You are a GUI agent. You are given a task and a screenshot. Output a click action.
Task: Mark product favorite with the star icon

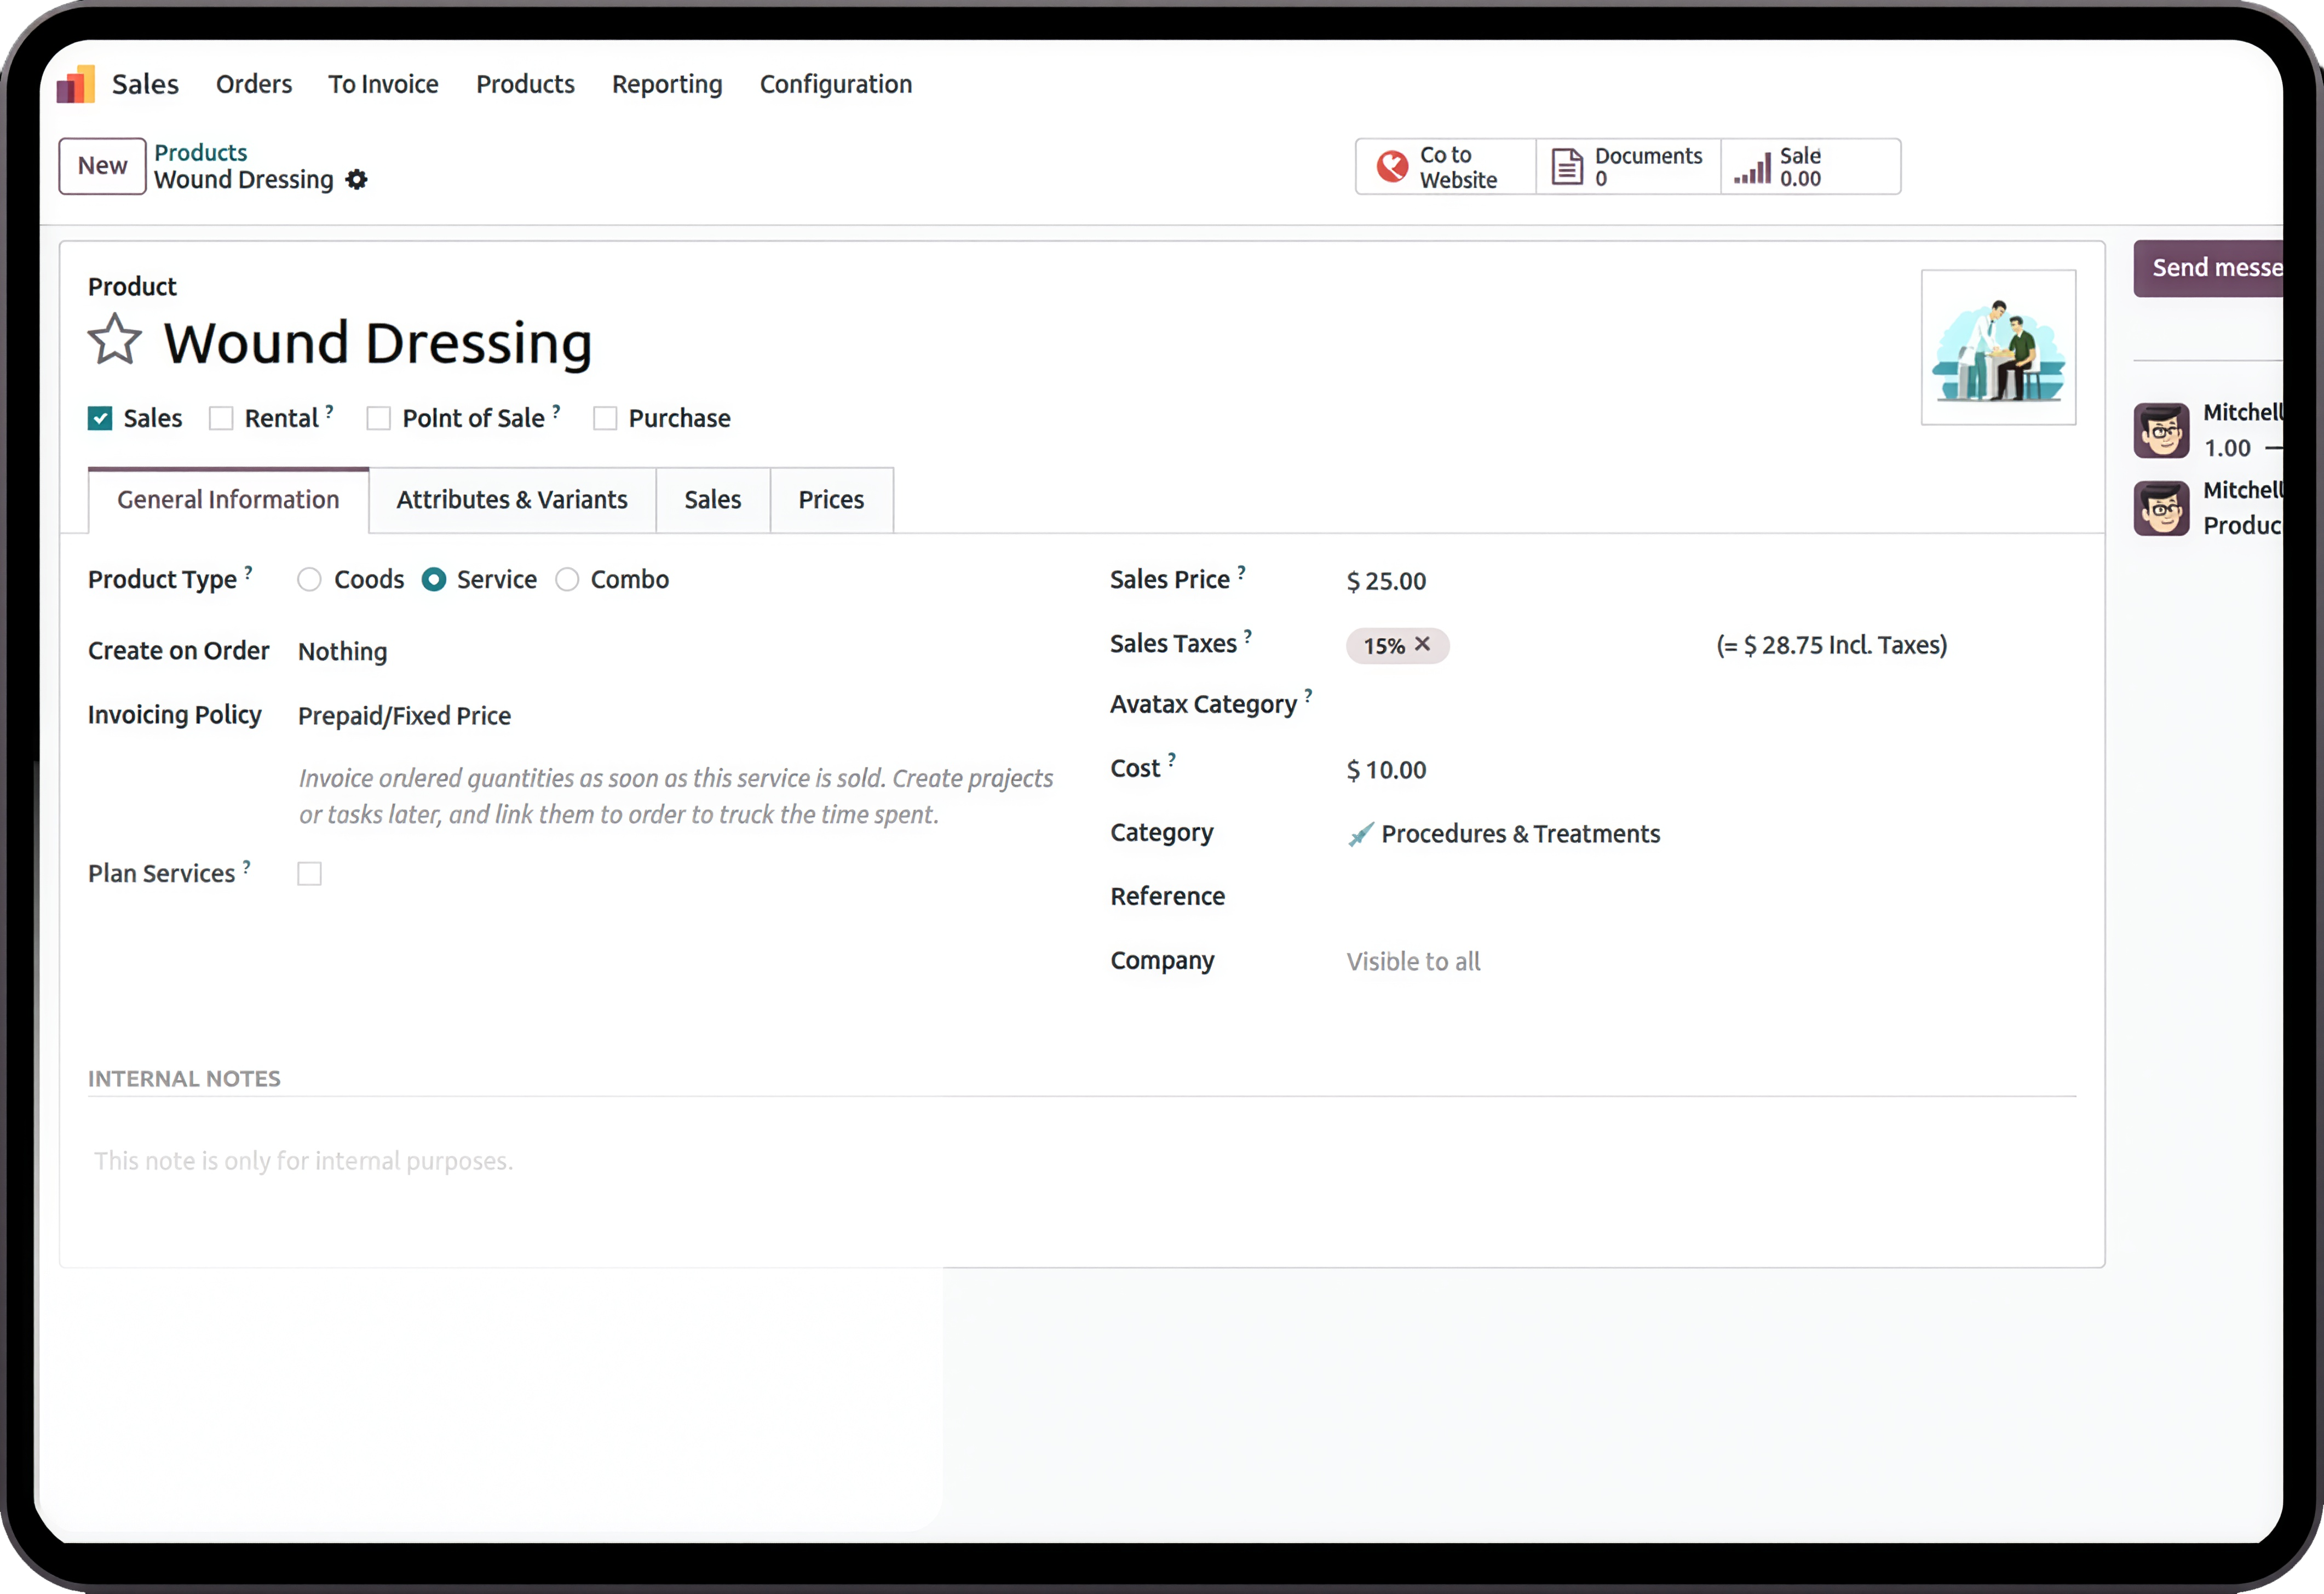coord(115,340)
